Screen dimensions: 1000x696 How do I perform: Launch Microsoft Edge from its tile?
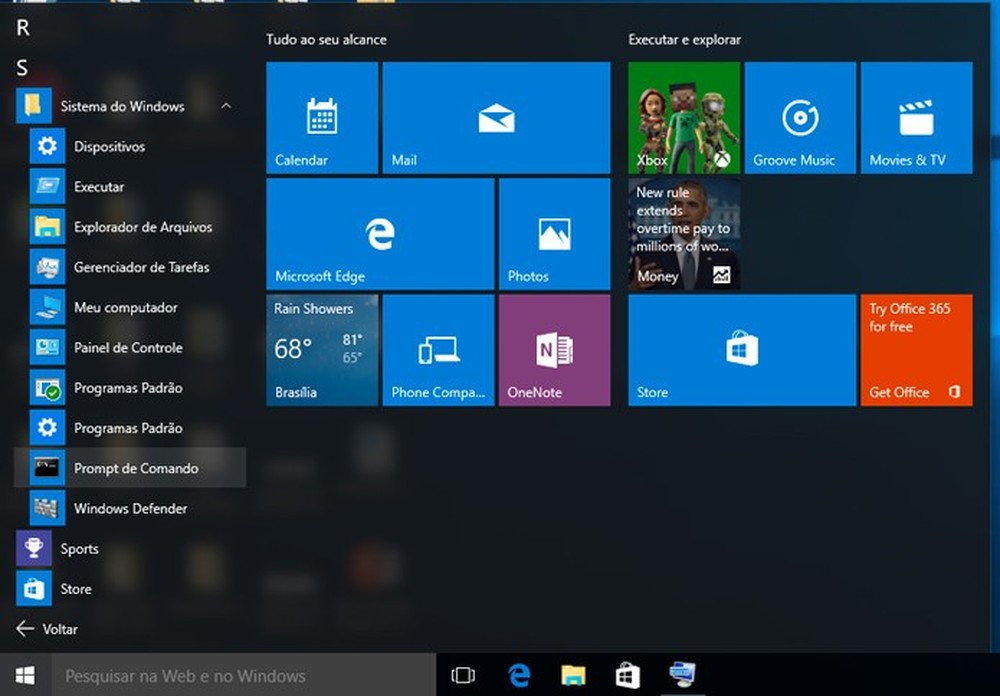[x=379, y=233]
